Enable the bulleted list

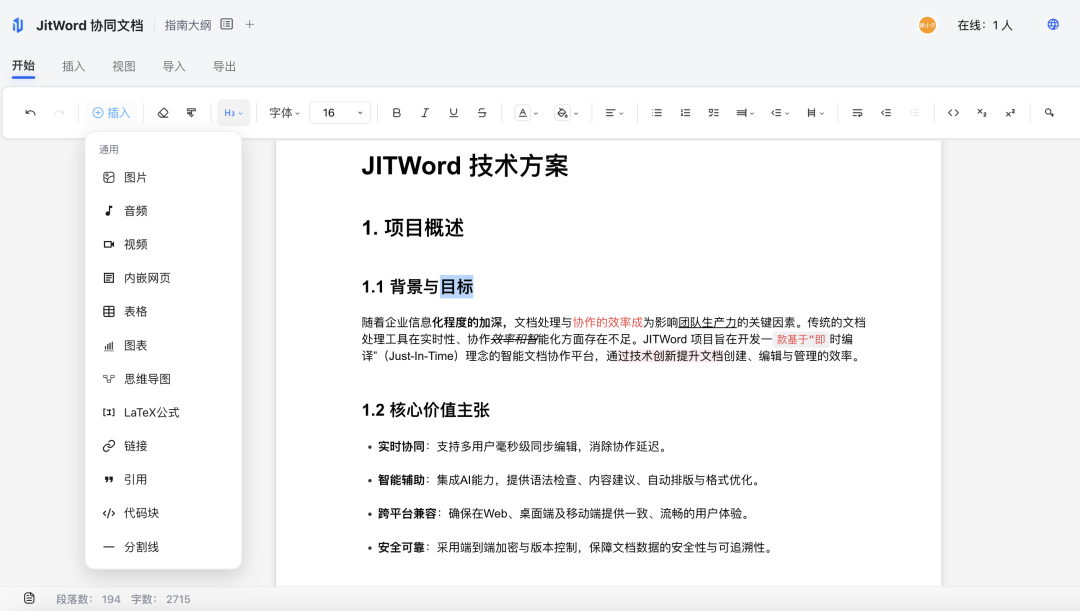pos(657,112)
